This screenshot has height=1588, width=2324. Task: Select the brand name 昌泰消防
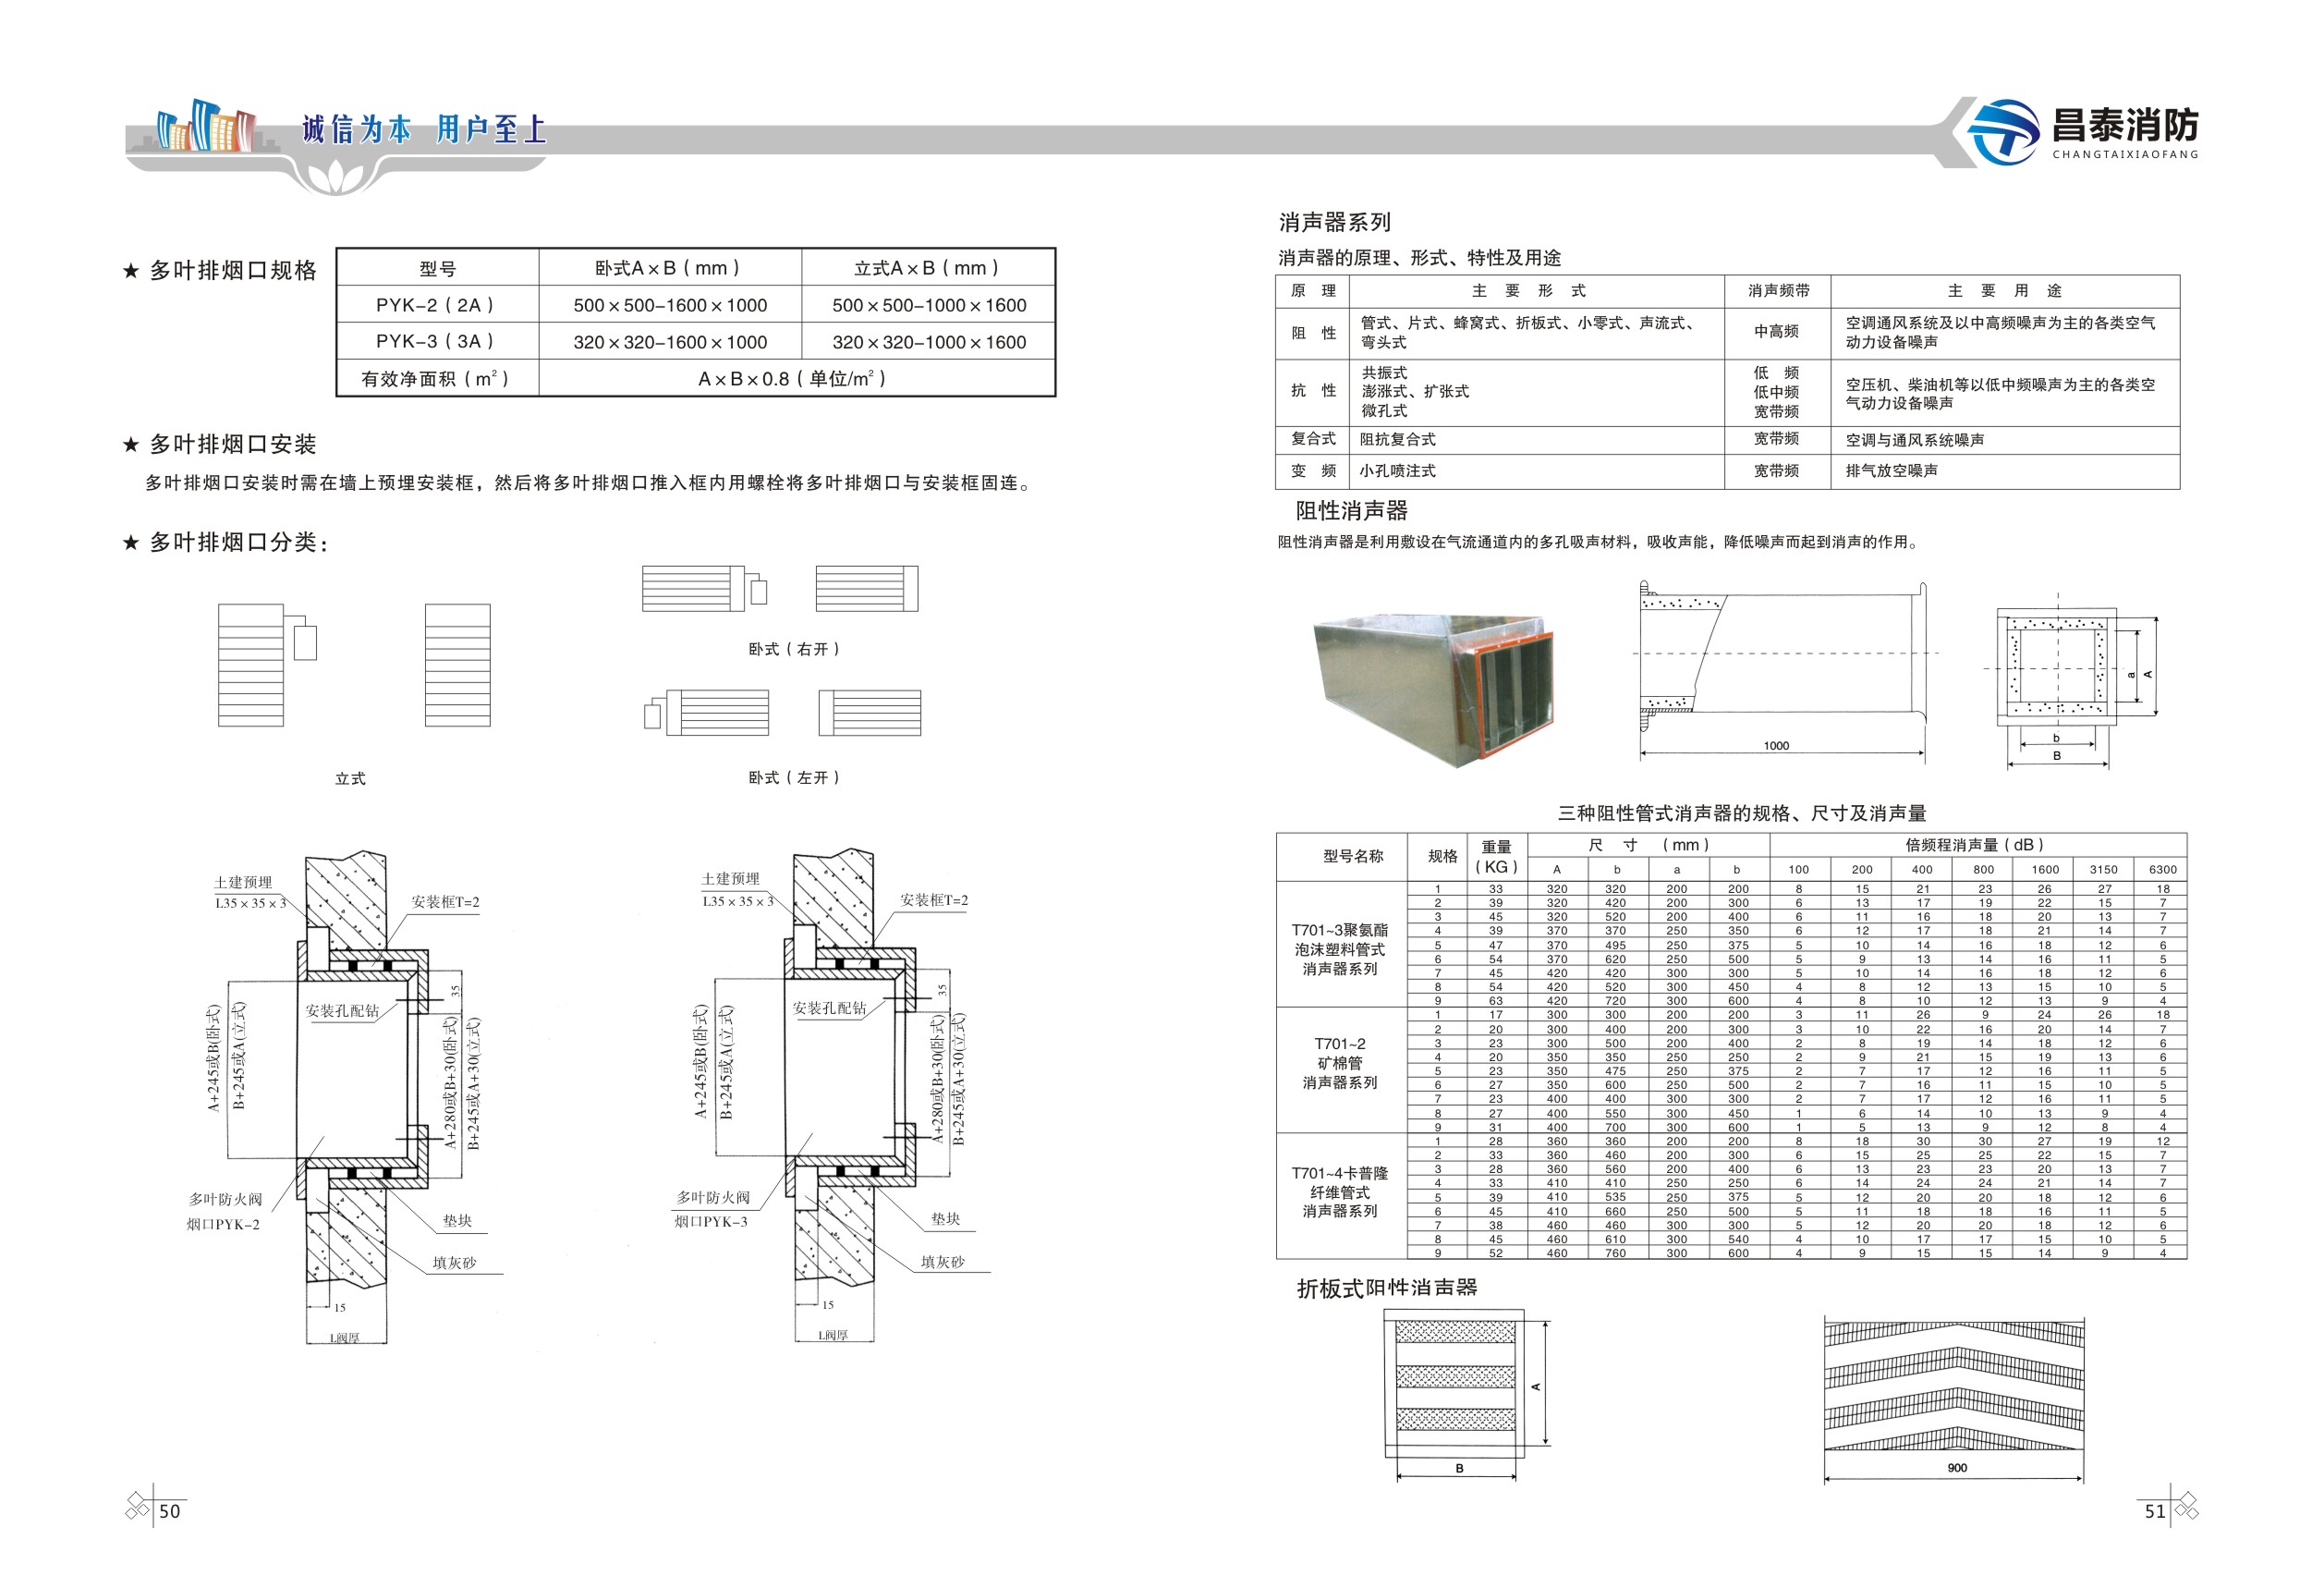pos(2125,126)
